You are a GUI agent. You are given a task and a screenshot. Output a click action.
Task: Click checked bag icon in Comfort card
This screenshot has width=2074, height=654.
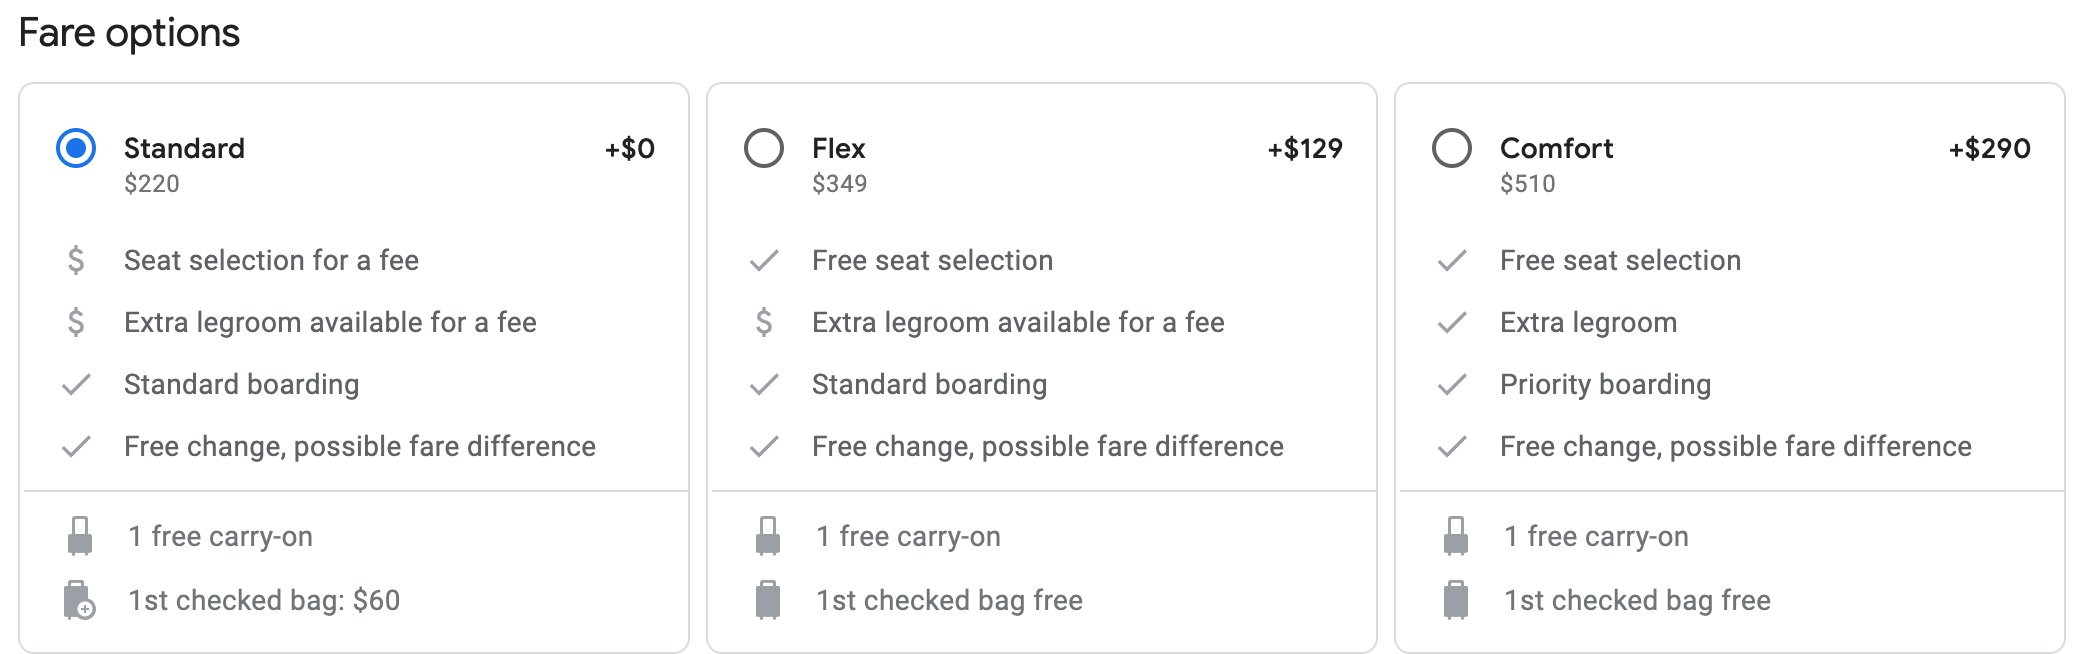coord(1456,600)
